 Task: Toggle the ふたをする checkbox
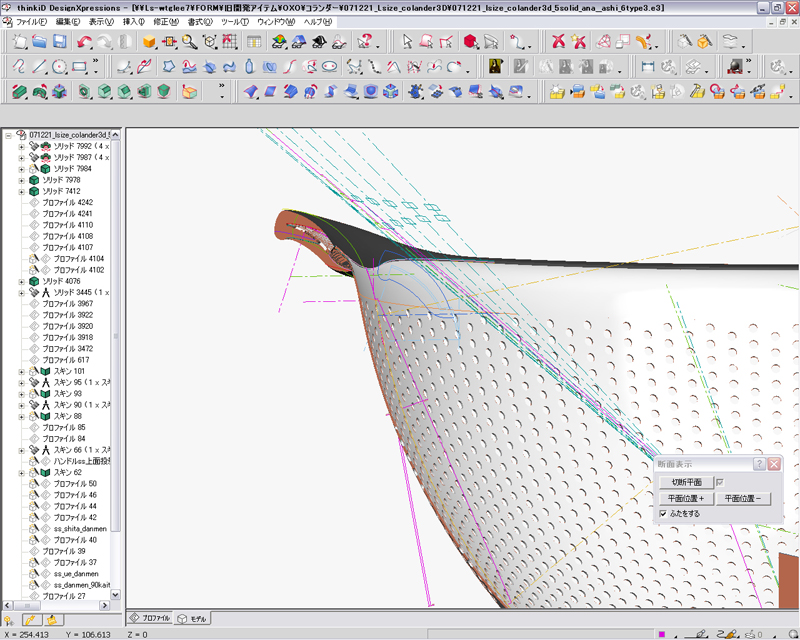pyautogui.click(x=663, y=513)
